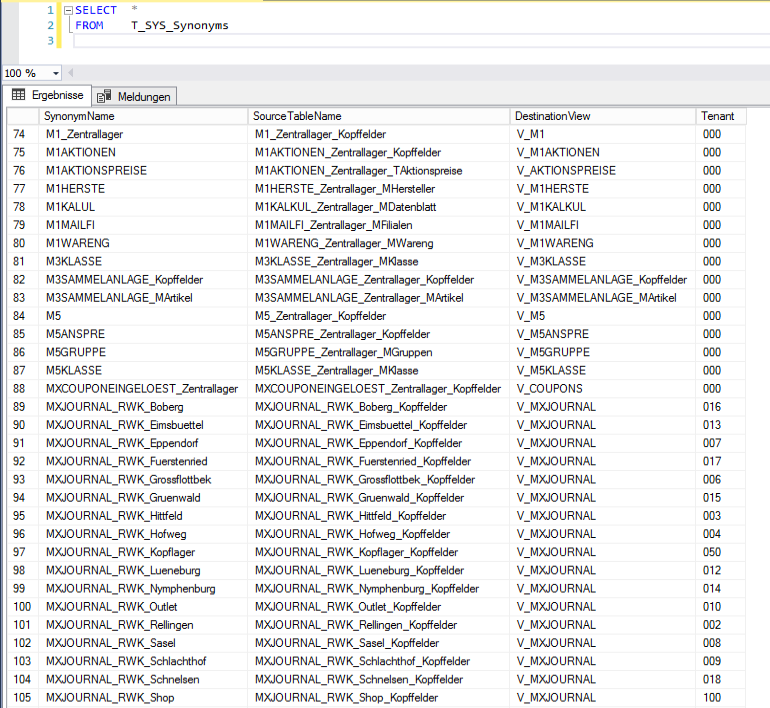Click the cell MXCOUPONEINGELOEST_Zentrallager

pos(143,388)
